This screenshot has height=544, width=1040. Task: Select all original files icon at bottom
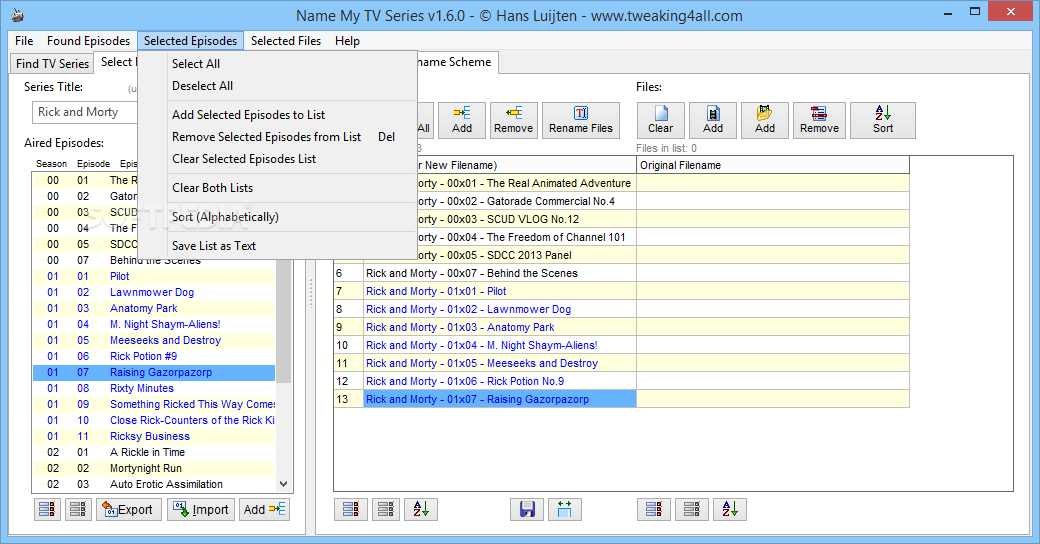pos(654,510)
